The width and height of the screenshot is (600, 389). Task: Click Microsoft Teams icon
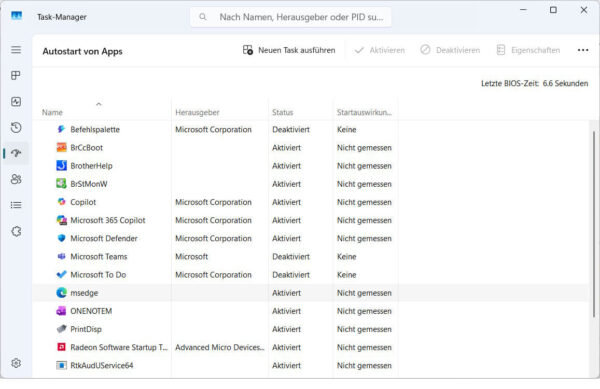tap(61, 256)
